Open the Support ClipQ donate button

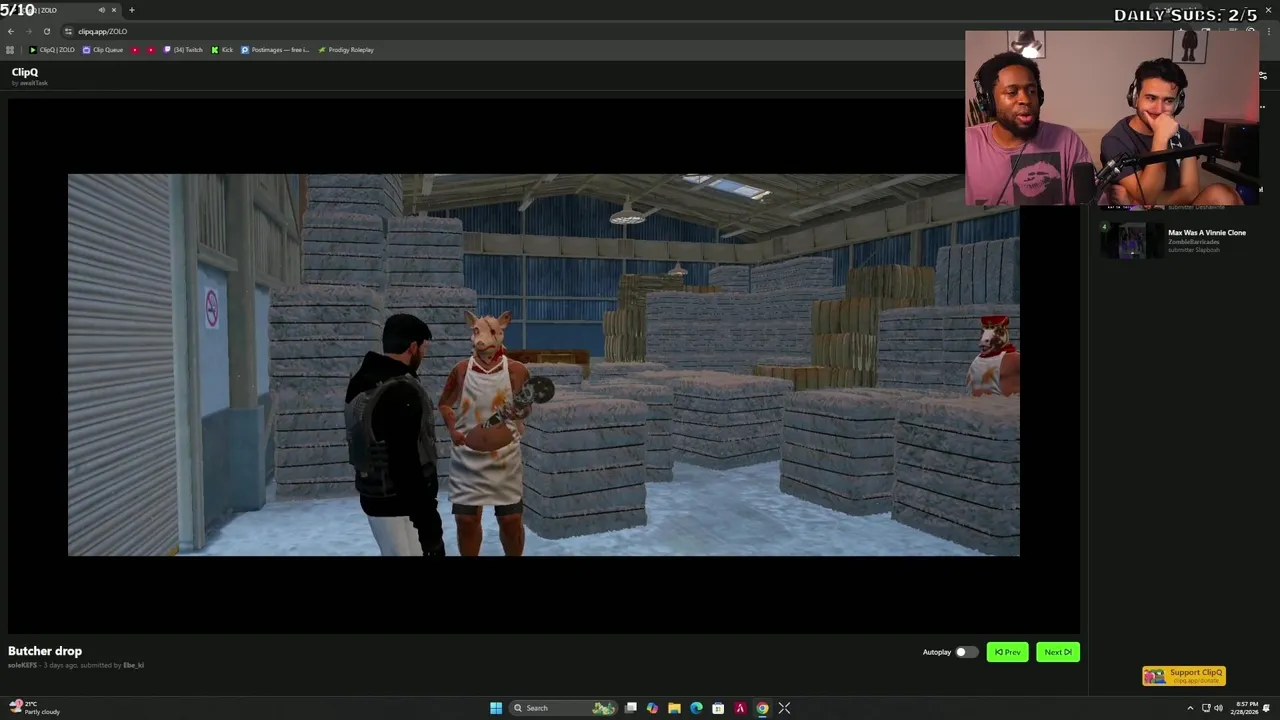click(x=1184, y=676)
